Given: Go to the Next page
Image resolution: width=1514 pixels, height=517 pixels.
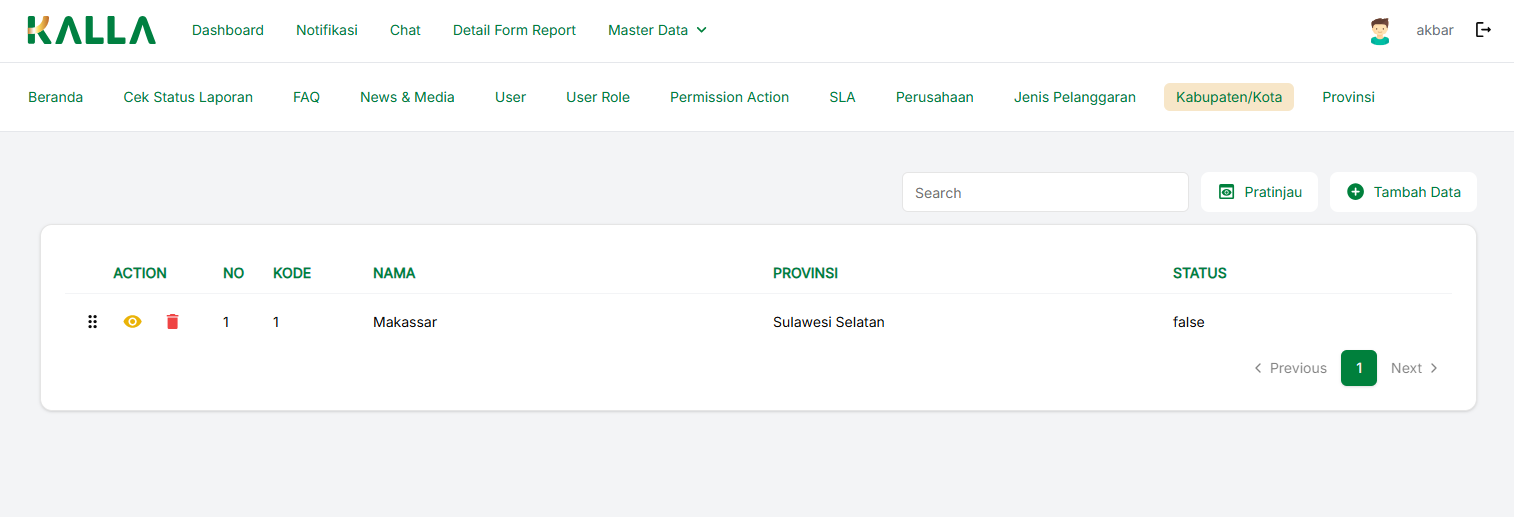Looking at the screenshot, I should click(1414, 368).
